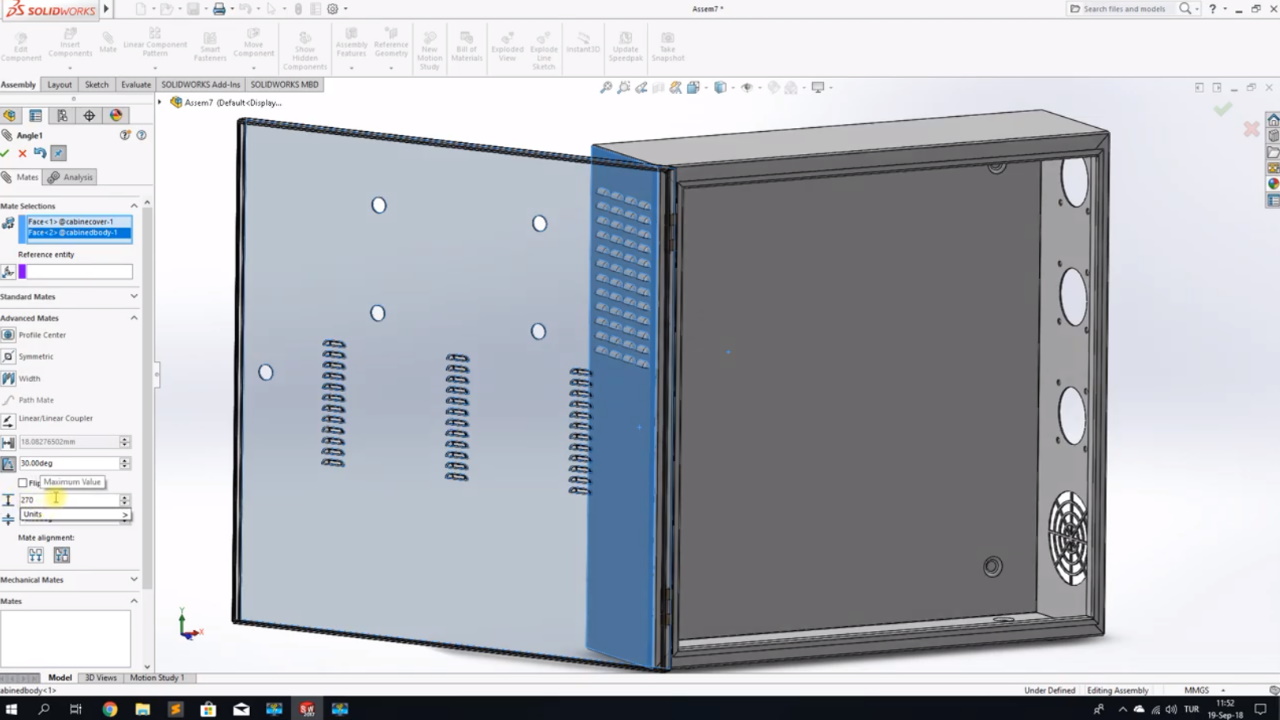Image resolution: width=1280 pixels, height=720 pixels.
Task: Expand the Standard Mates section
Action: tap(134, 296)
